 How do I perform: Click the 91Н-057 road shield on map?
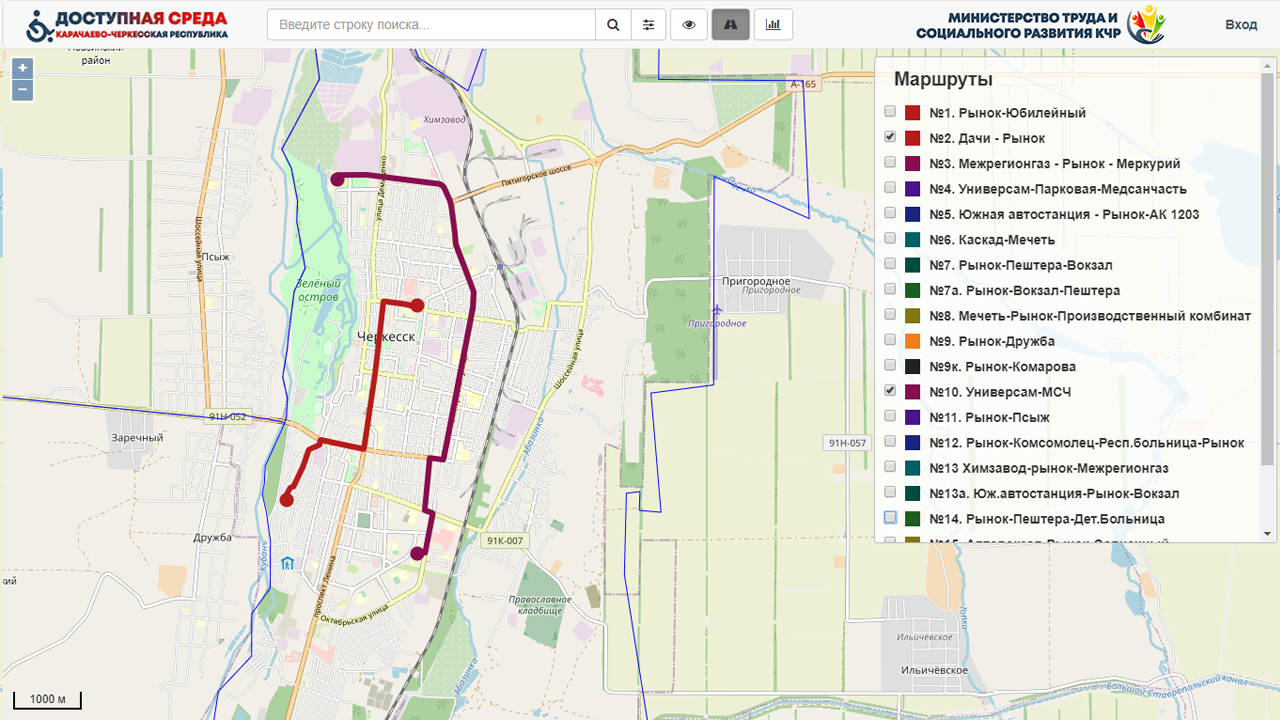pos(846,441)
